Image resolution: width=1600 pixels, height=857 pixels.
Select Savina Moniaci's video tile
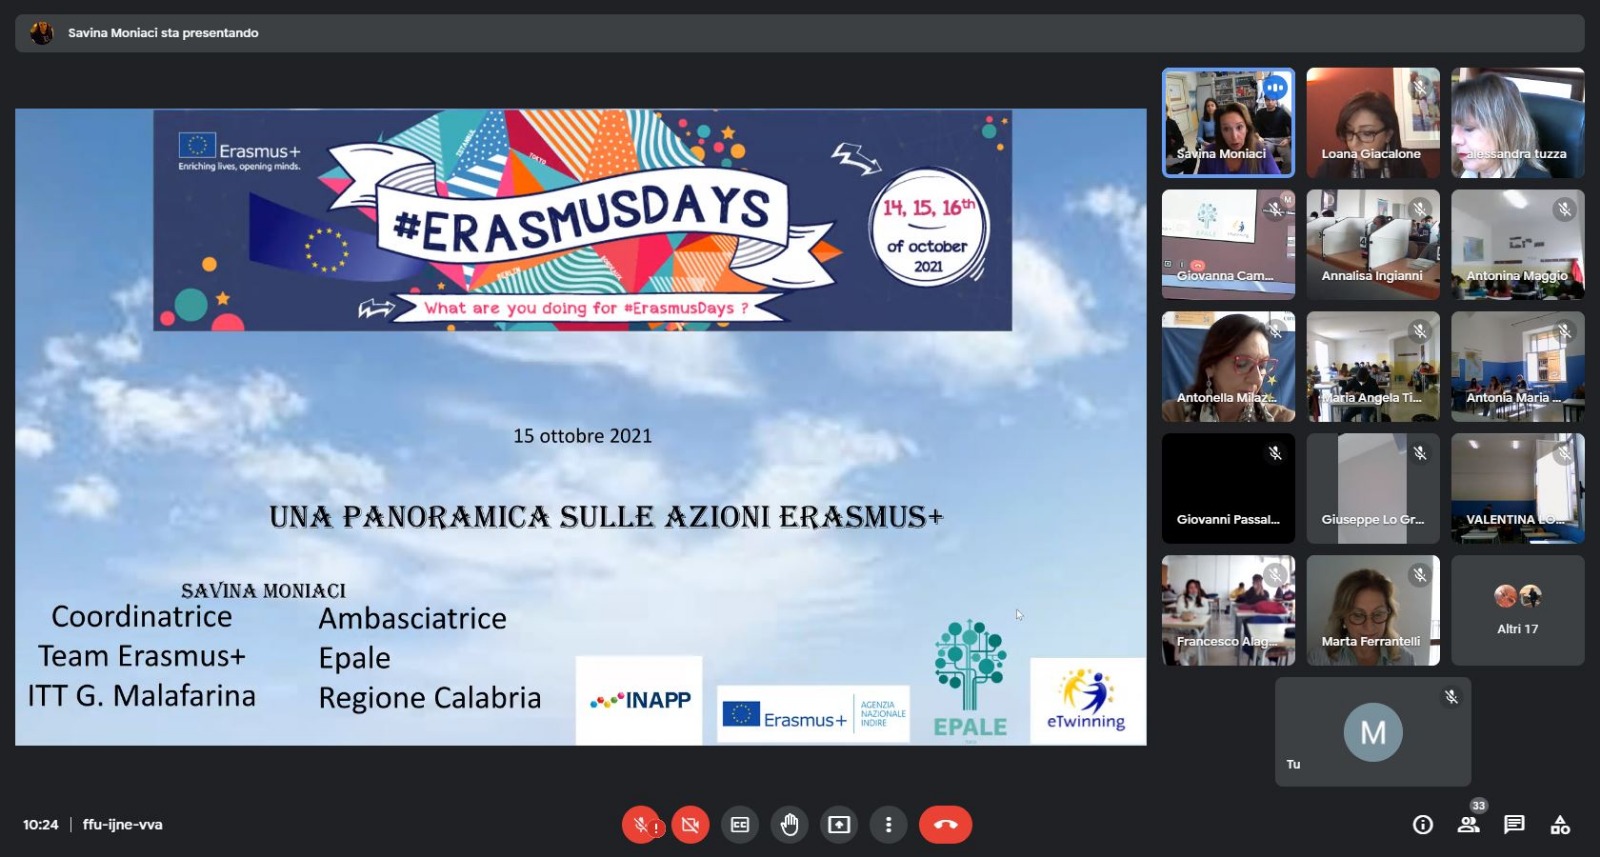(x=1228, y=123)
